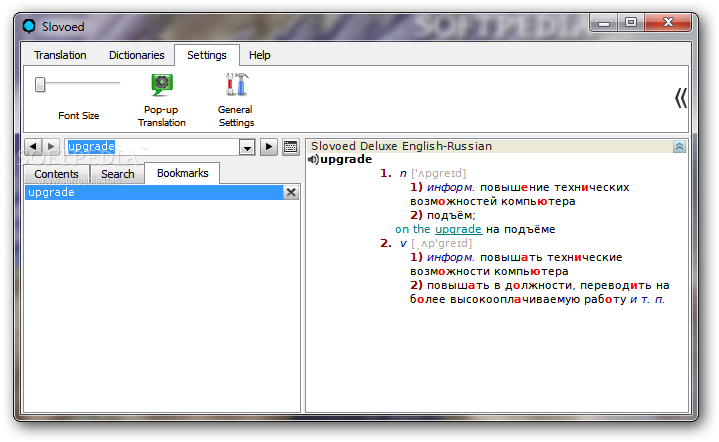Click the text 'подъём;'
Screen dimensions: 719x442
point(451,215)
